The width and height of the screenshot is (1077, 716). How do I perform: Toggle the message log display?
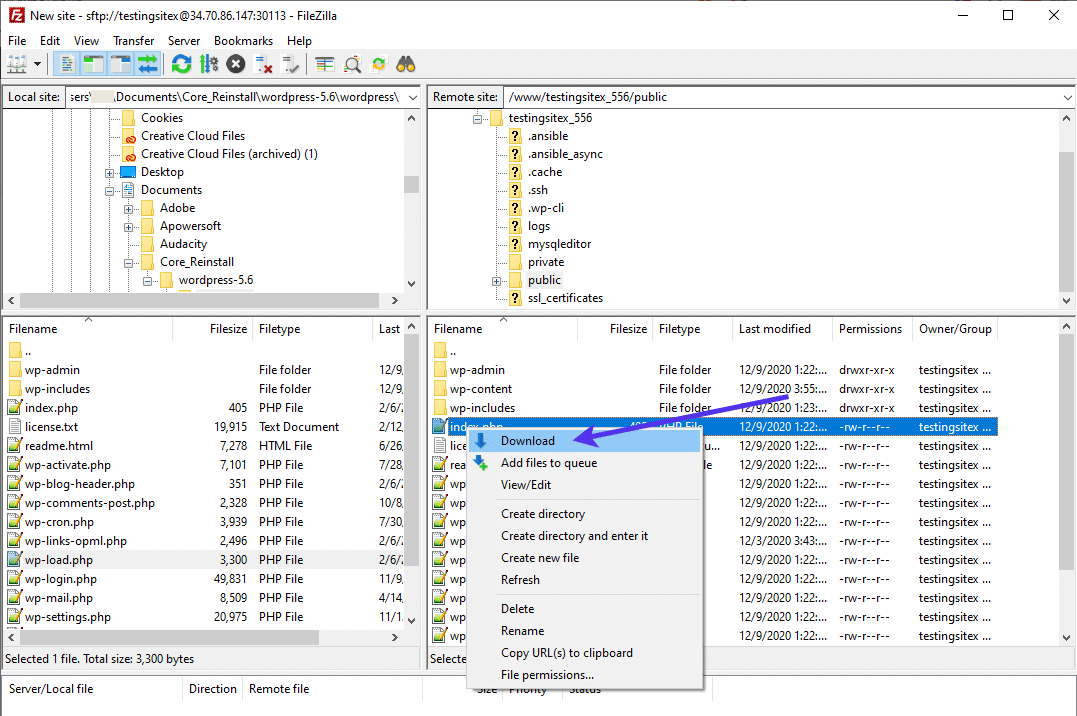66,63
